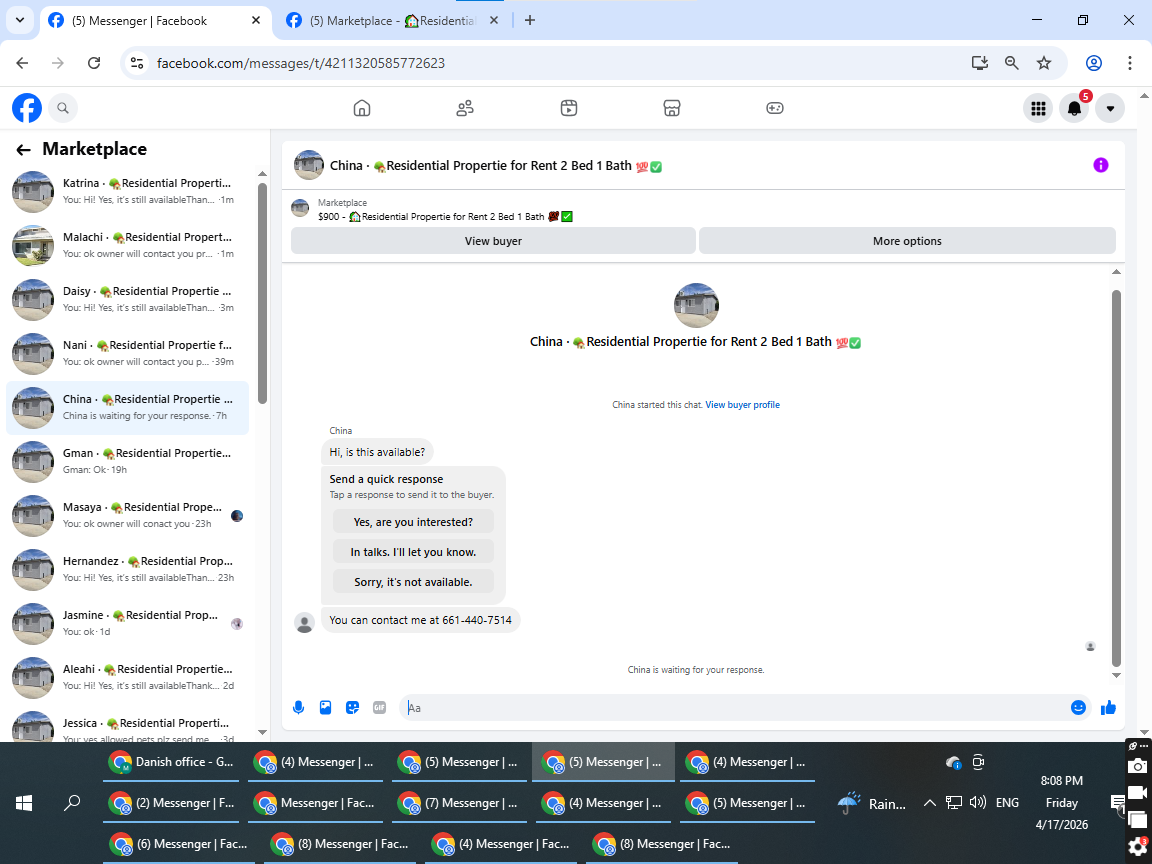Open the Chrome three-dot menu

click(1130, 63)
